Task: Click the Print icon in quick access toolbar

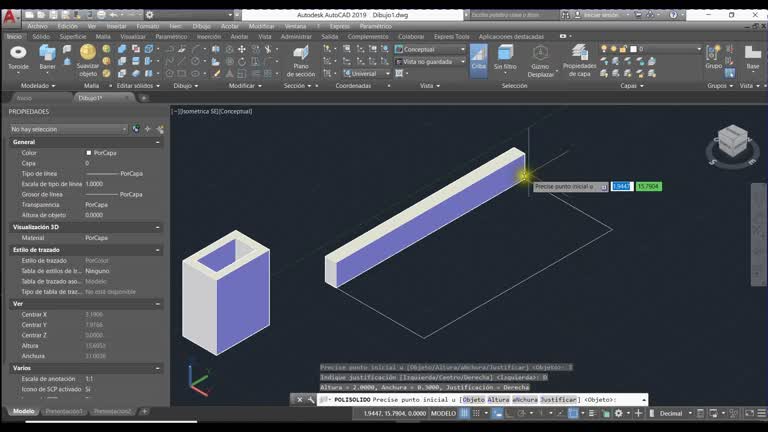Action: [x=101, y=15]
